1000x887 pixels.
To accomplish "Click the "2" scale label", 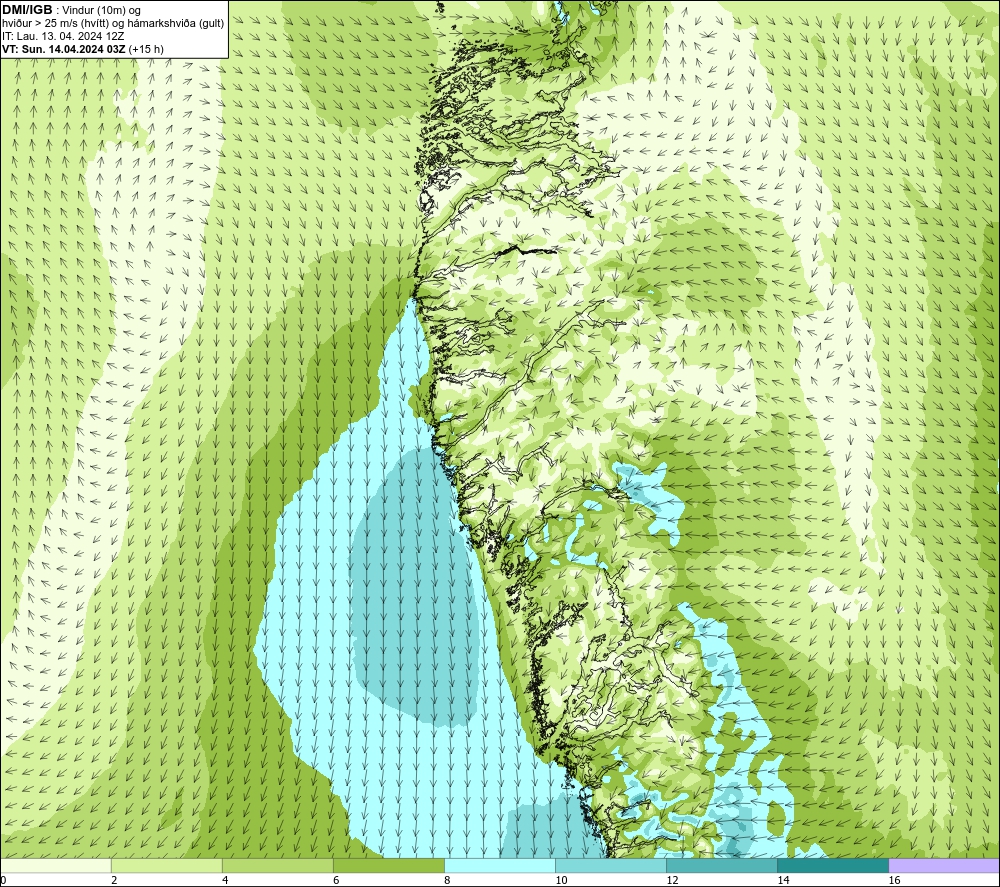I will pyautogui.click(x=114, y=880).
